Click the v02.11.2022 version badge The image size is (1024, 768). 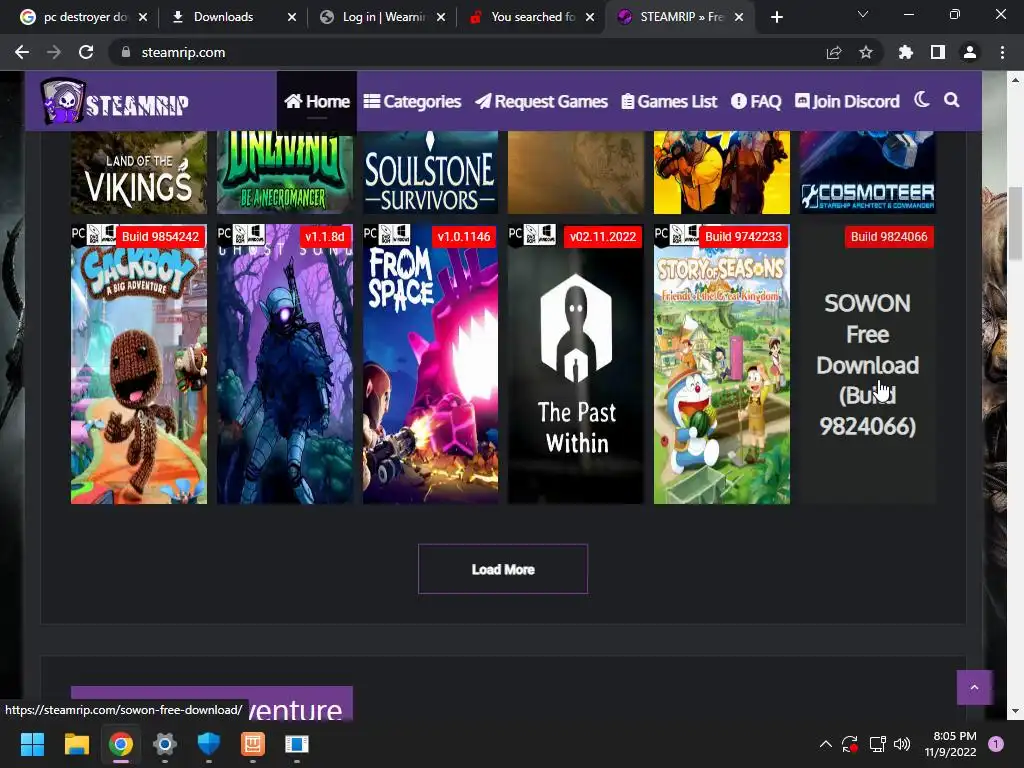click(x=602, y=236)
